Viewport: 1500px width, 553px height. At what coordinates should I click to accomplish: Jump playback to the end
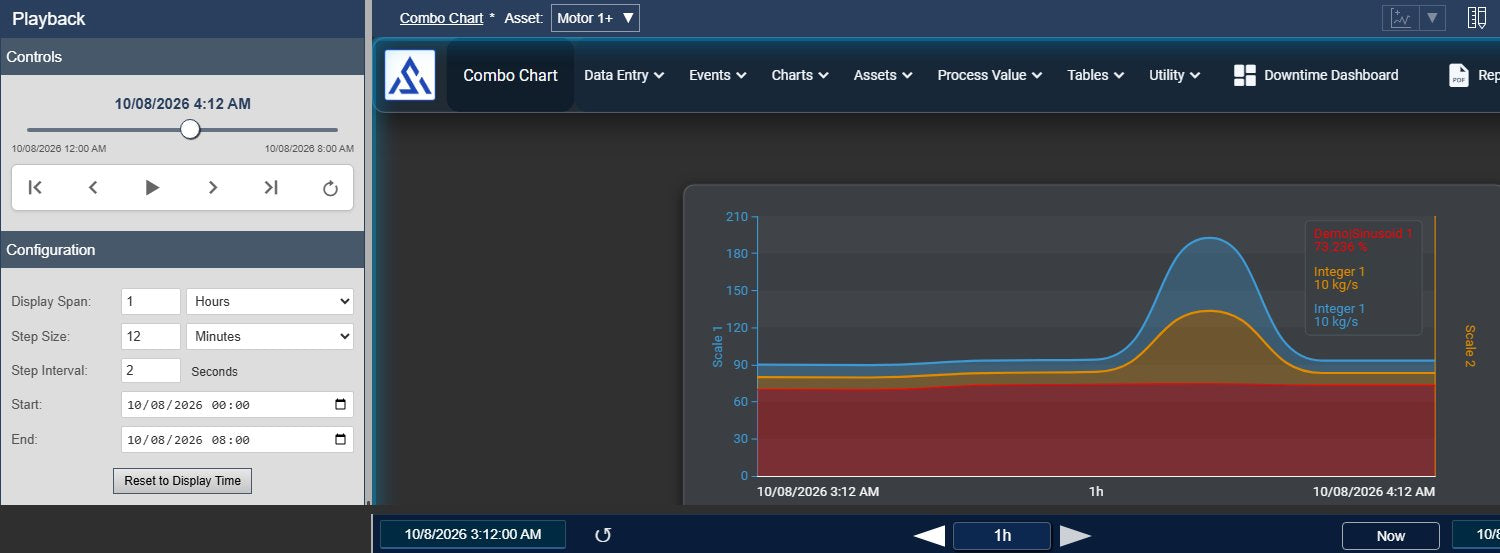(271, 187)
